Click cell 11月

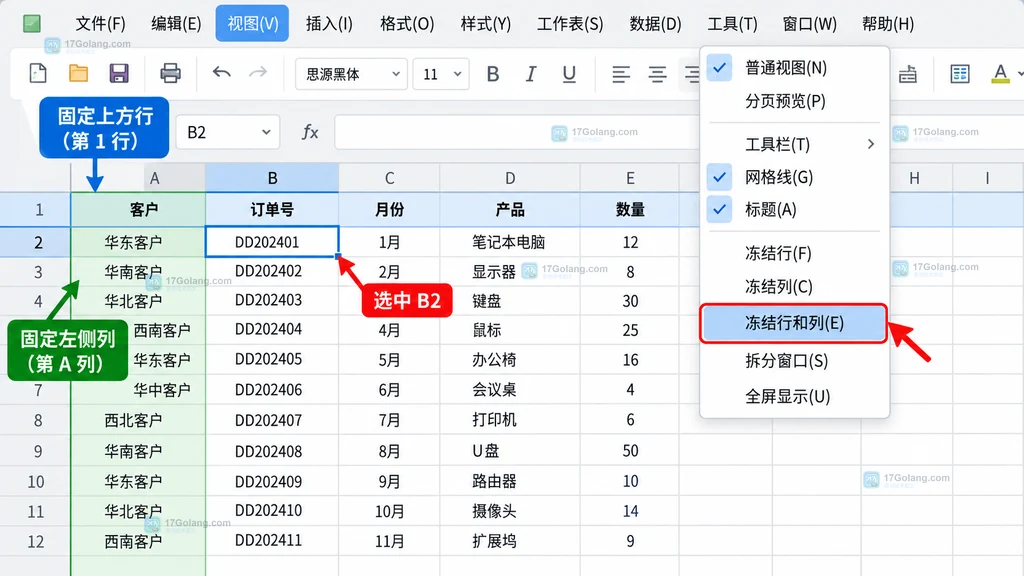(389, 541)
